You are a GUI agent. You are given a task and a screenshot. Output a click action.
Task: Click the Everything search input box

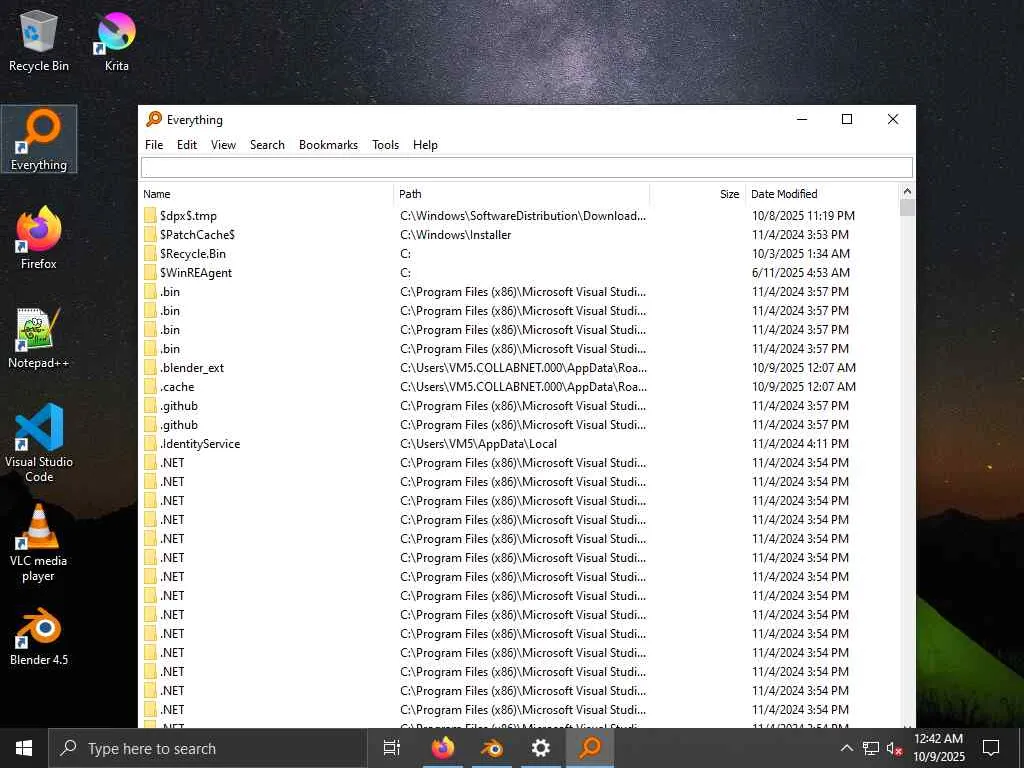[527, 168]
